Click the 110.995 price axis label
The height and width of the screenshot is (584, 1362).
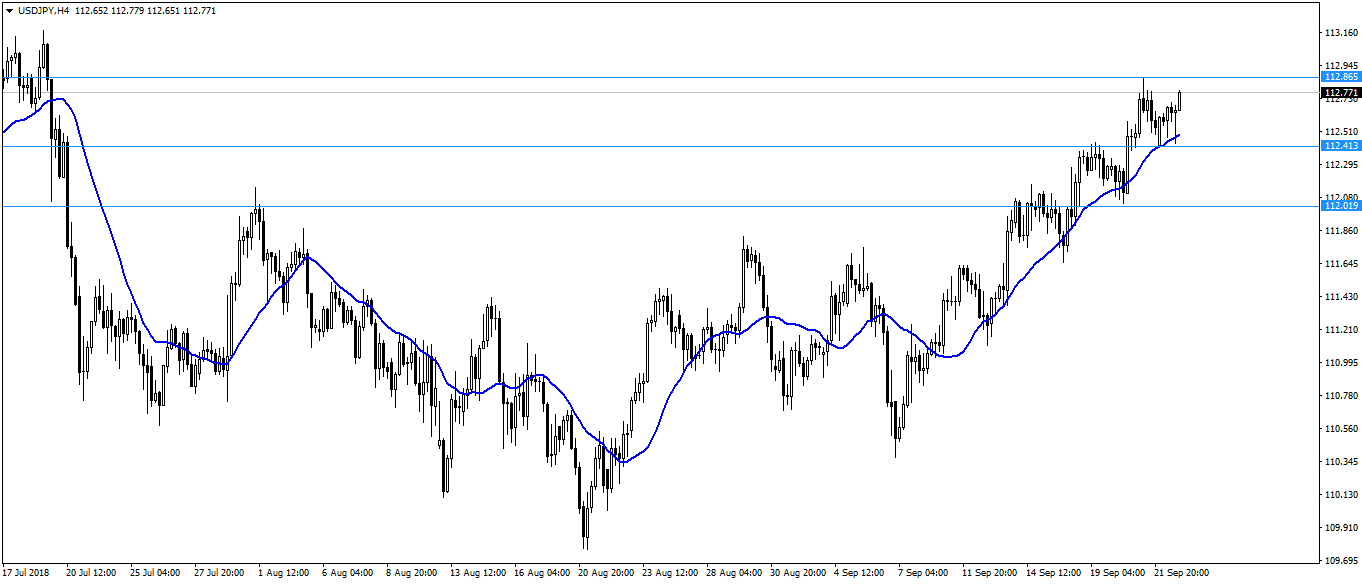pos(1340,363)
